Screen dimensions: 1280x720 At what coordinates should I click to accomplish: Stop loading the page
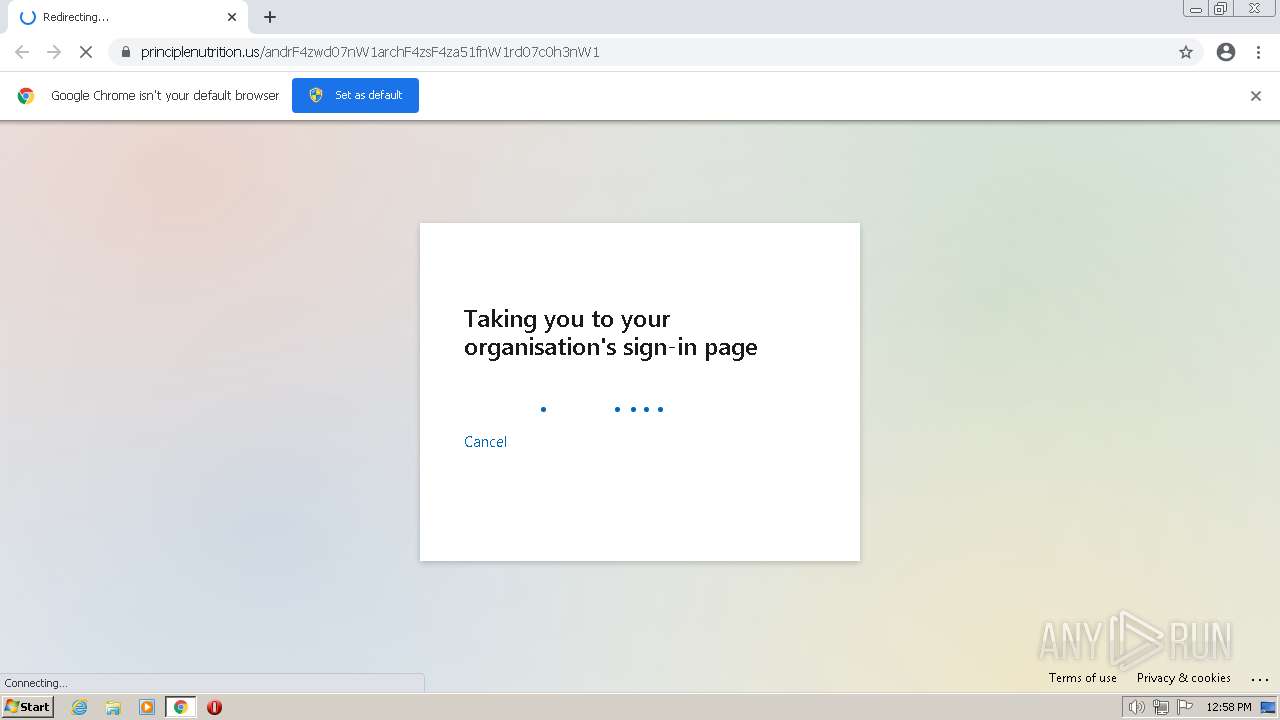click(x=86, y=52)
